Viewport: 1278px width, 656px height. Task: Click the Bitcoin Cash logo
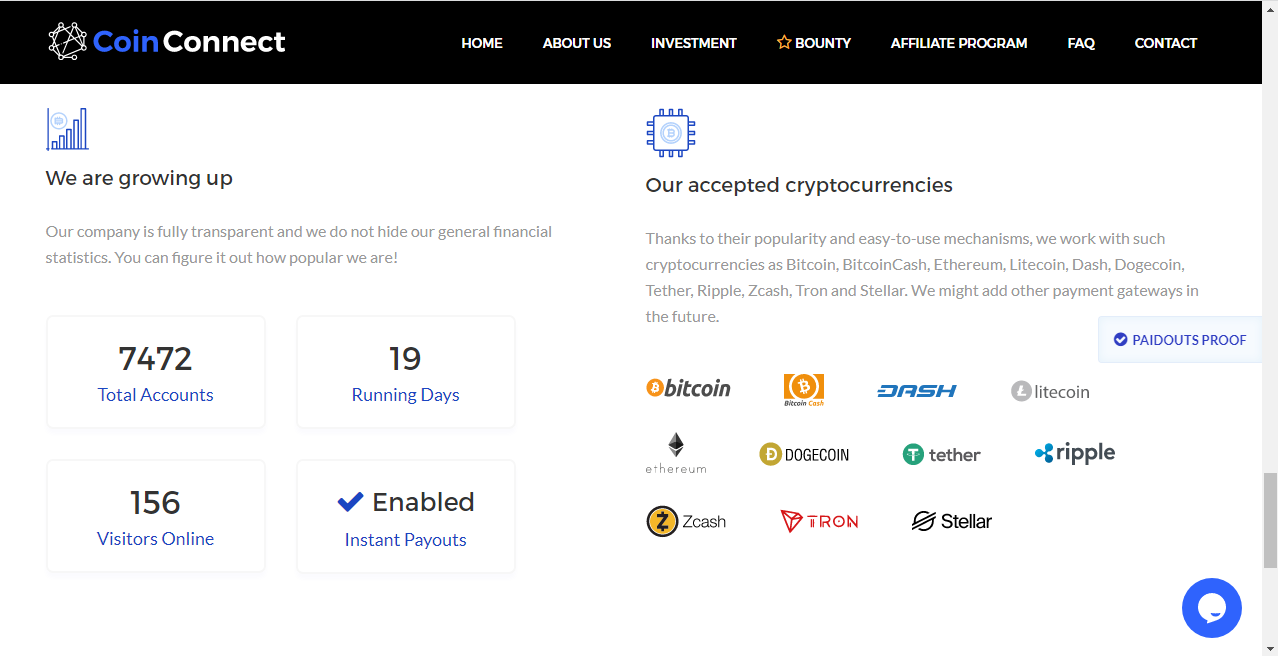point(804,389)
